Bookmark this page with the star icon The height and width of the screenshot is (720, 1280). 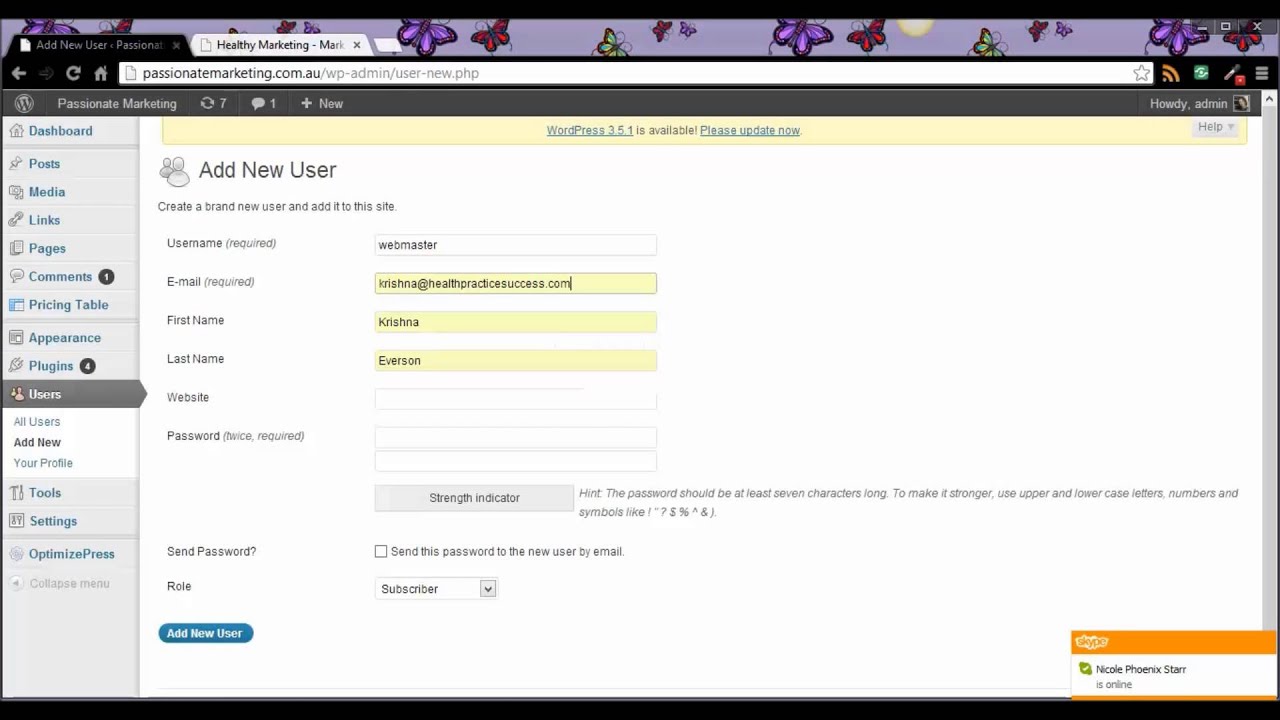[x=1141, y=73]
